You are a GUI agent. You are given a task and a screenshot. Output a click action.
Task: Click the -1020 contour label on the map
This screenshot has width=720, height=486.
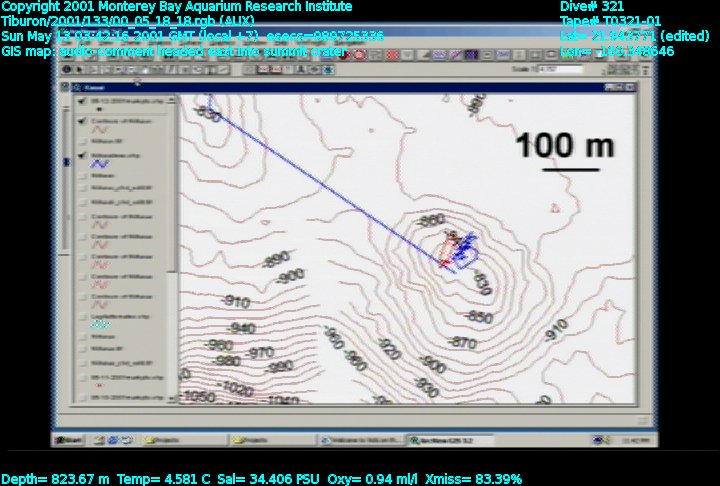[x=235, y=387]
